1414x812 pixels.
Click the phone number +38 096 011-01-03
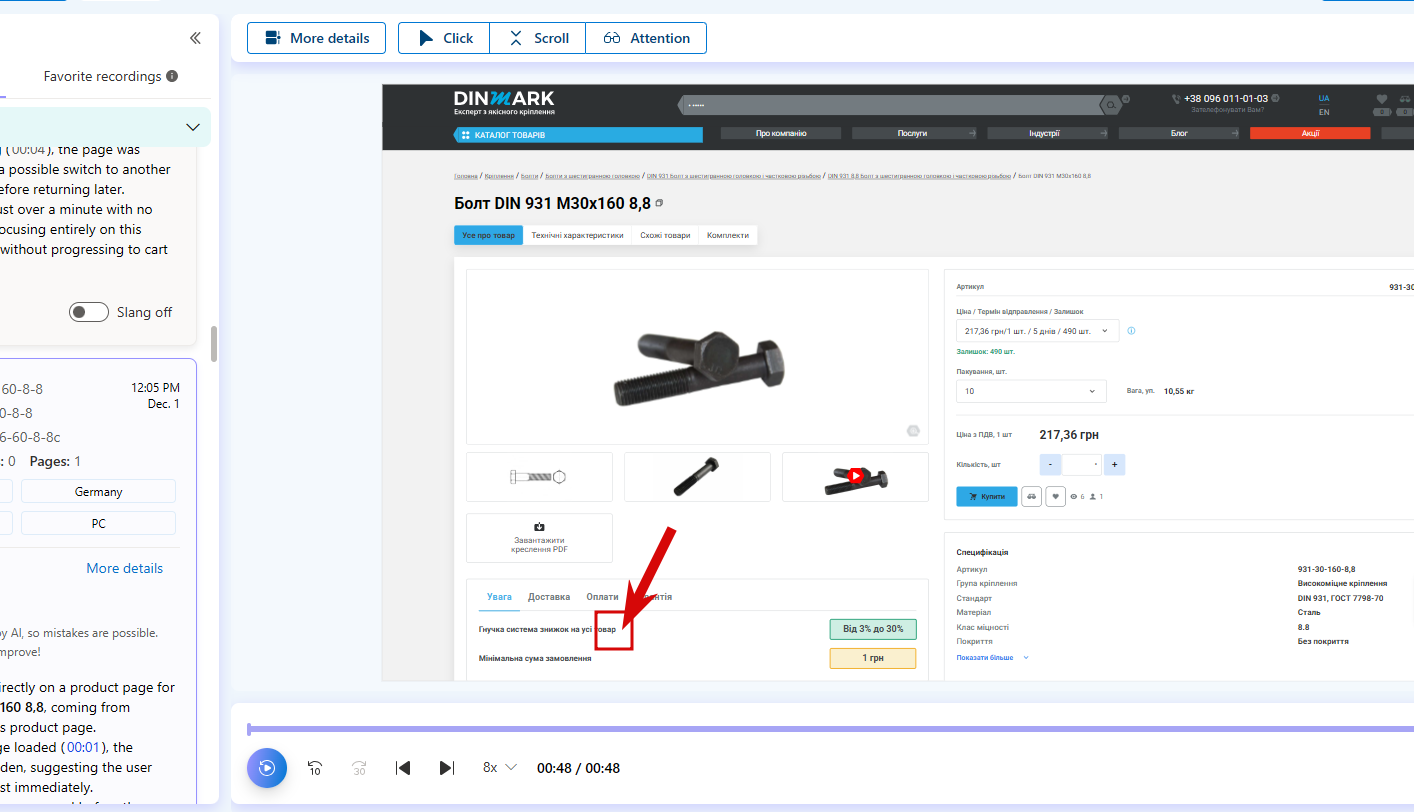click(1225, 99)
